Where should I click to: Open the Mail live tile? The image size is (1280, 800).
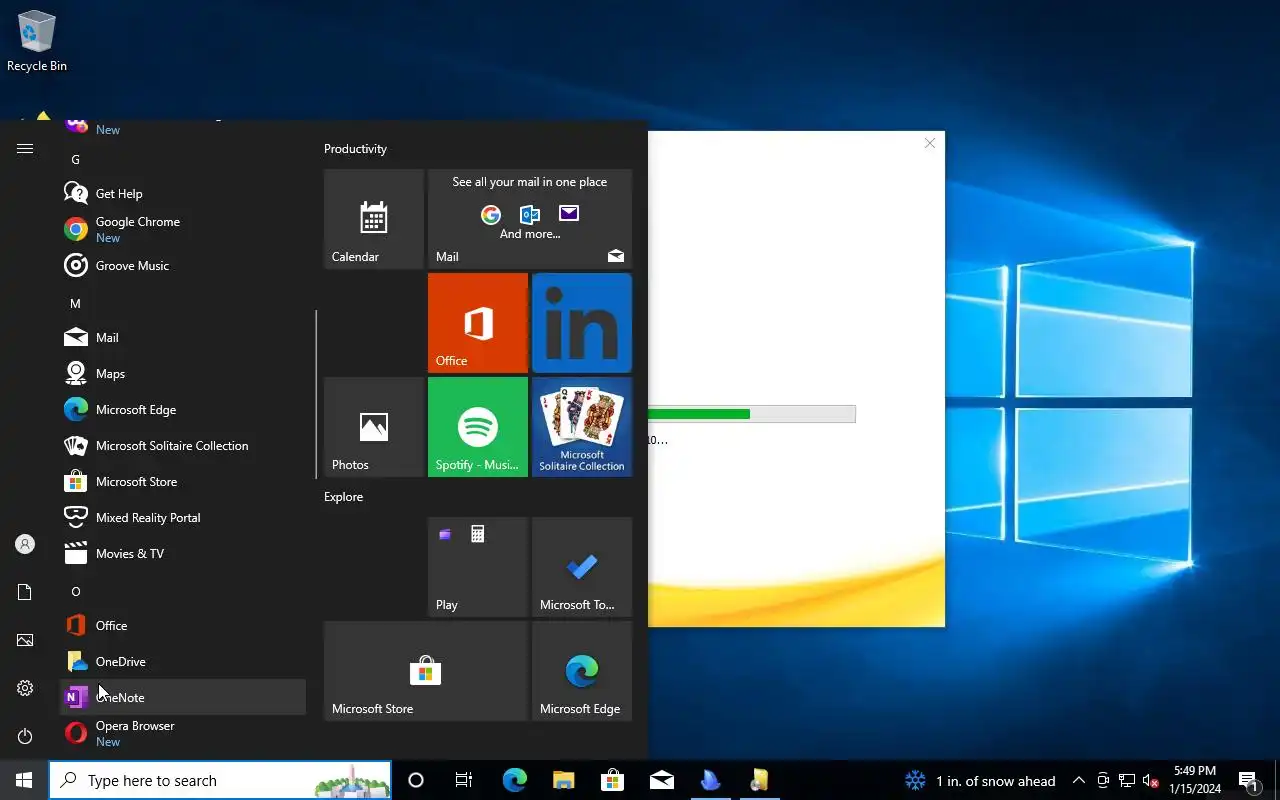pos(530,219)
